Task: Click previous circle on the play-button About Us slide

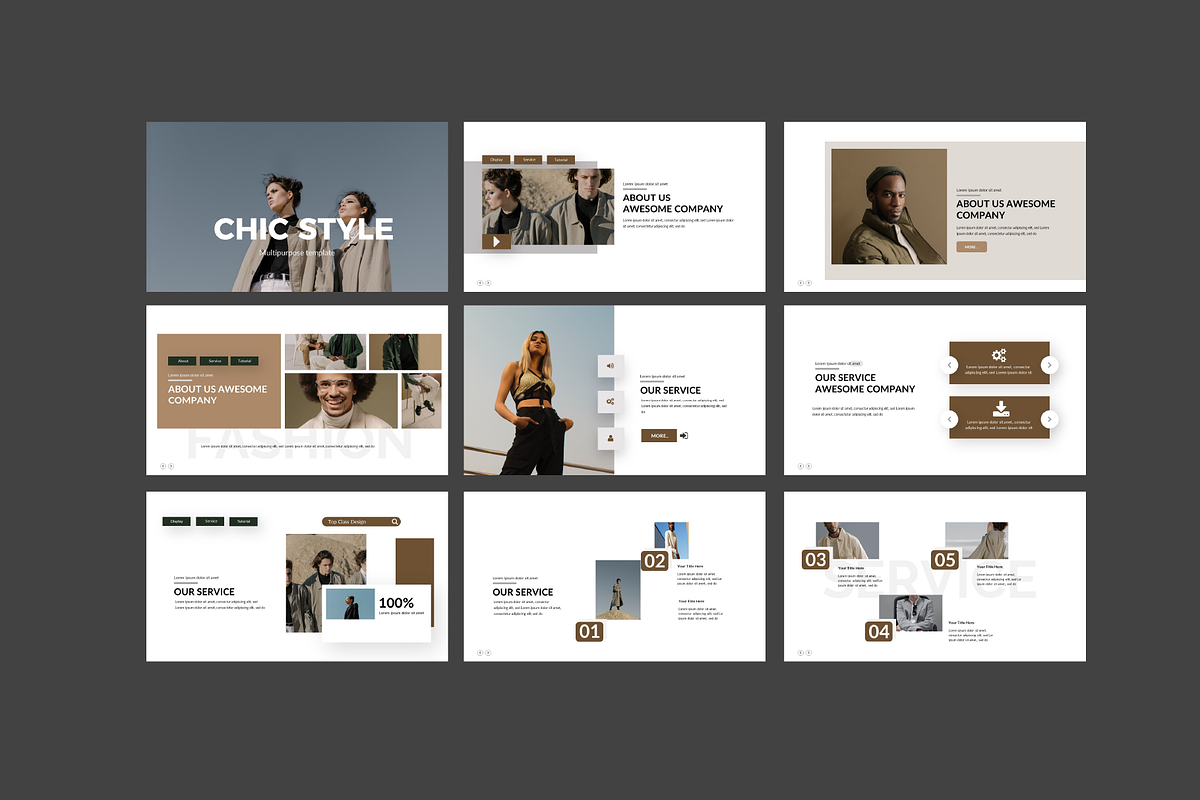Action: (x=480, y=283)
